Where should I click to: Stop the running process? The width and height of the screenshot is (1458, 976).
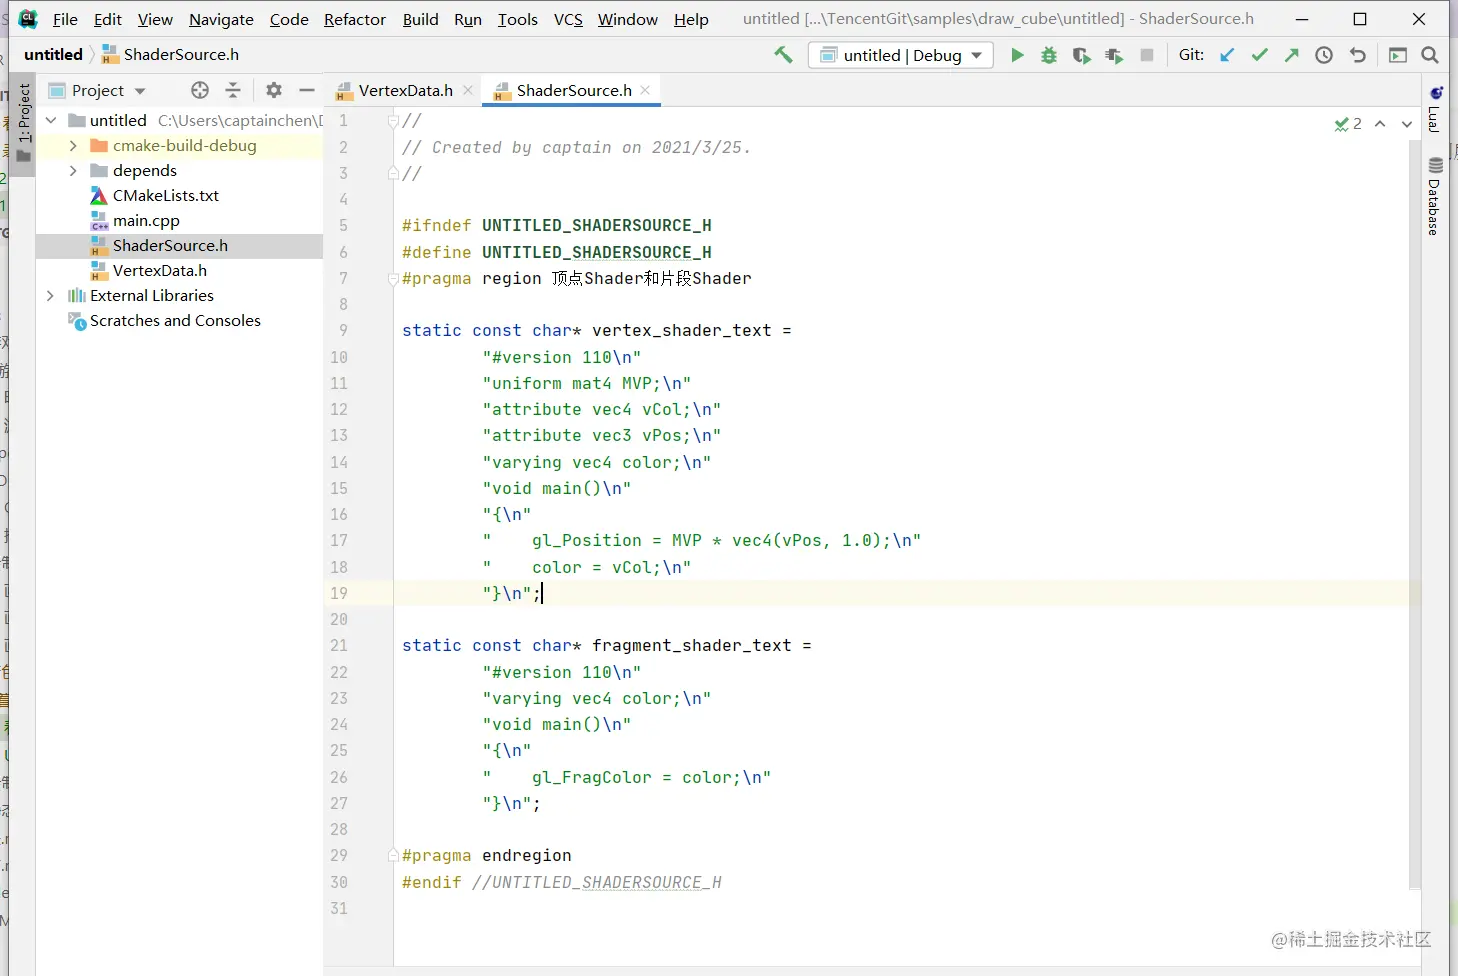pyautogui.click(x=1147, y=55)
